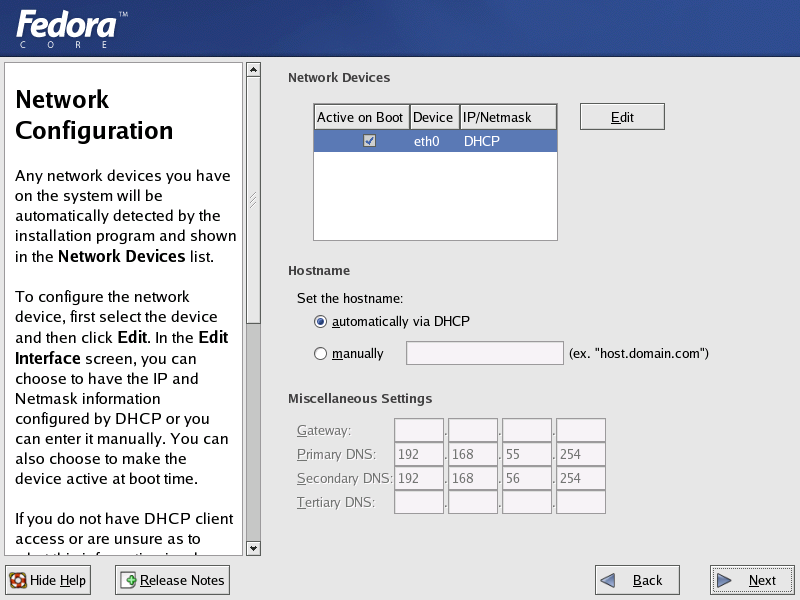The image size is (800, 600).
Task: Click the help panel scroll down arrow
Action: coord(253,548)
